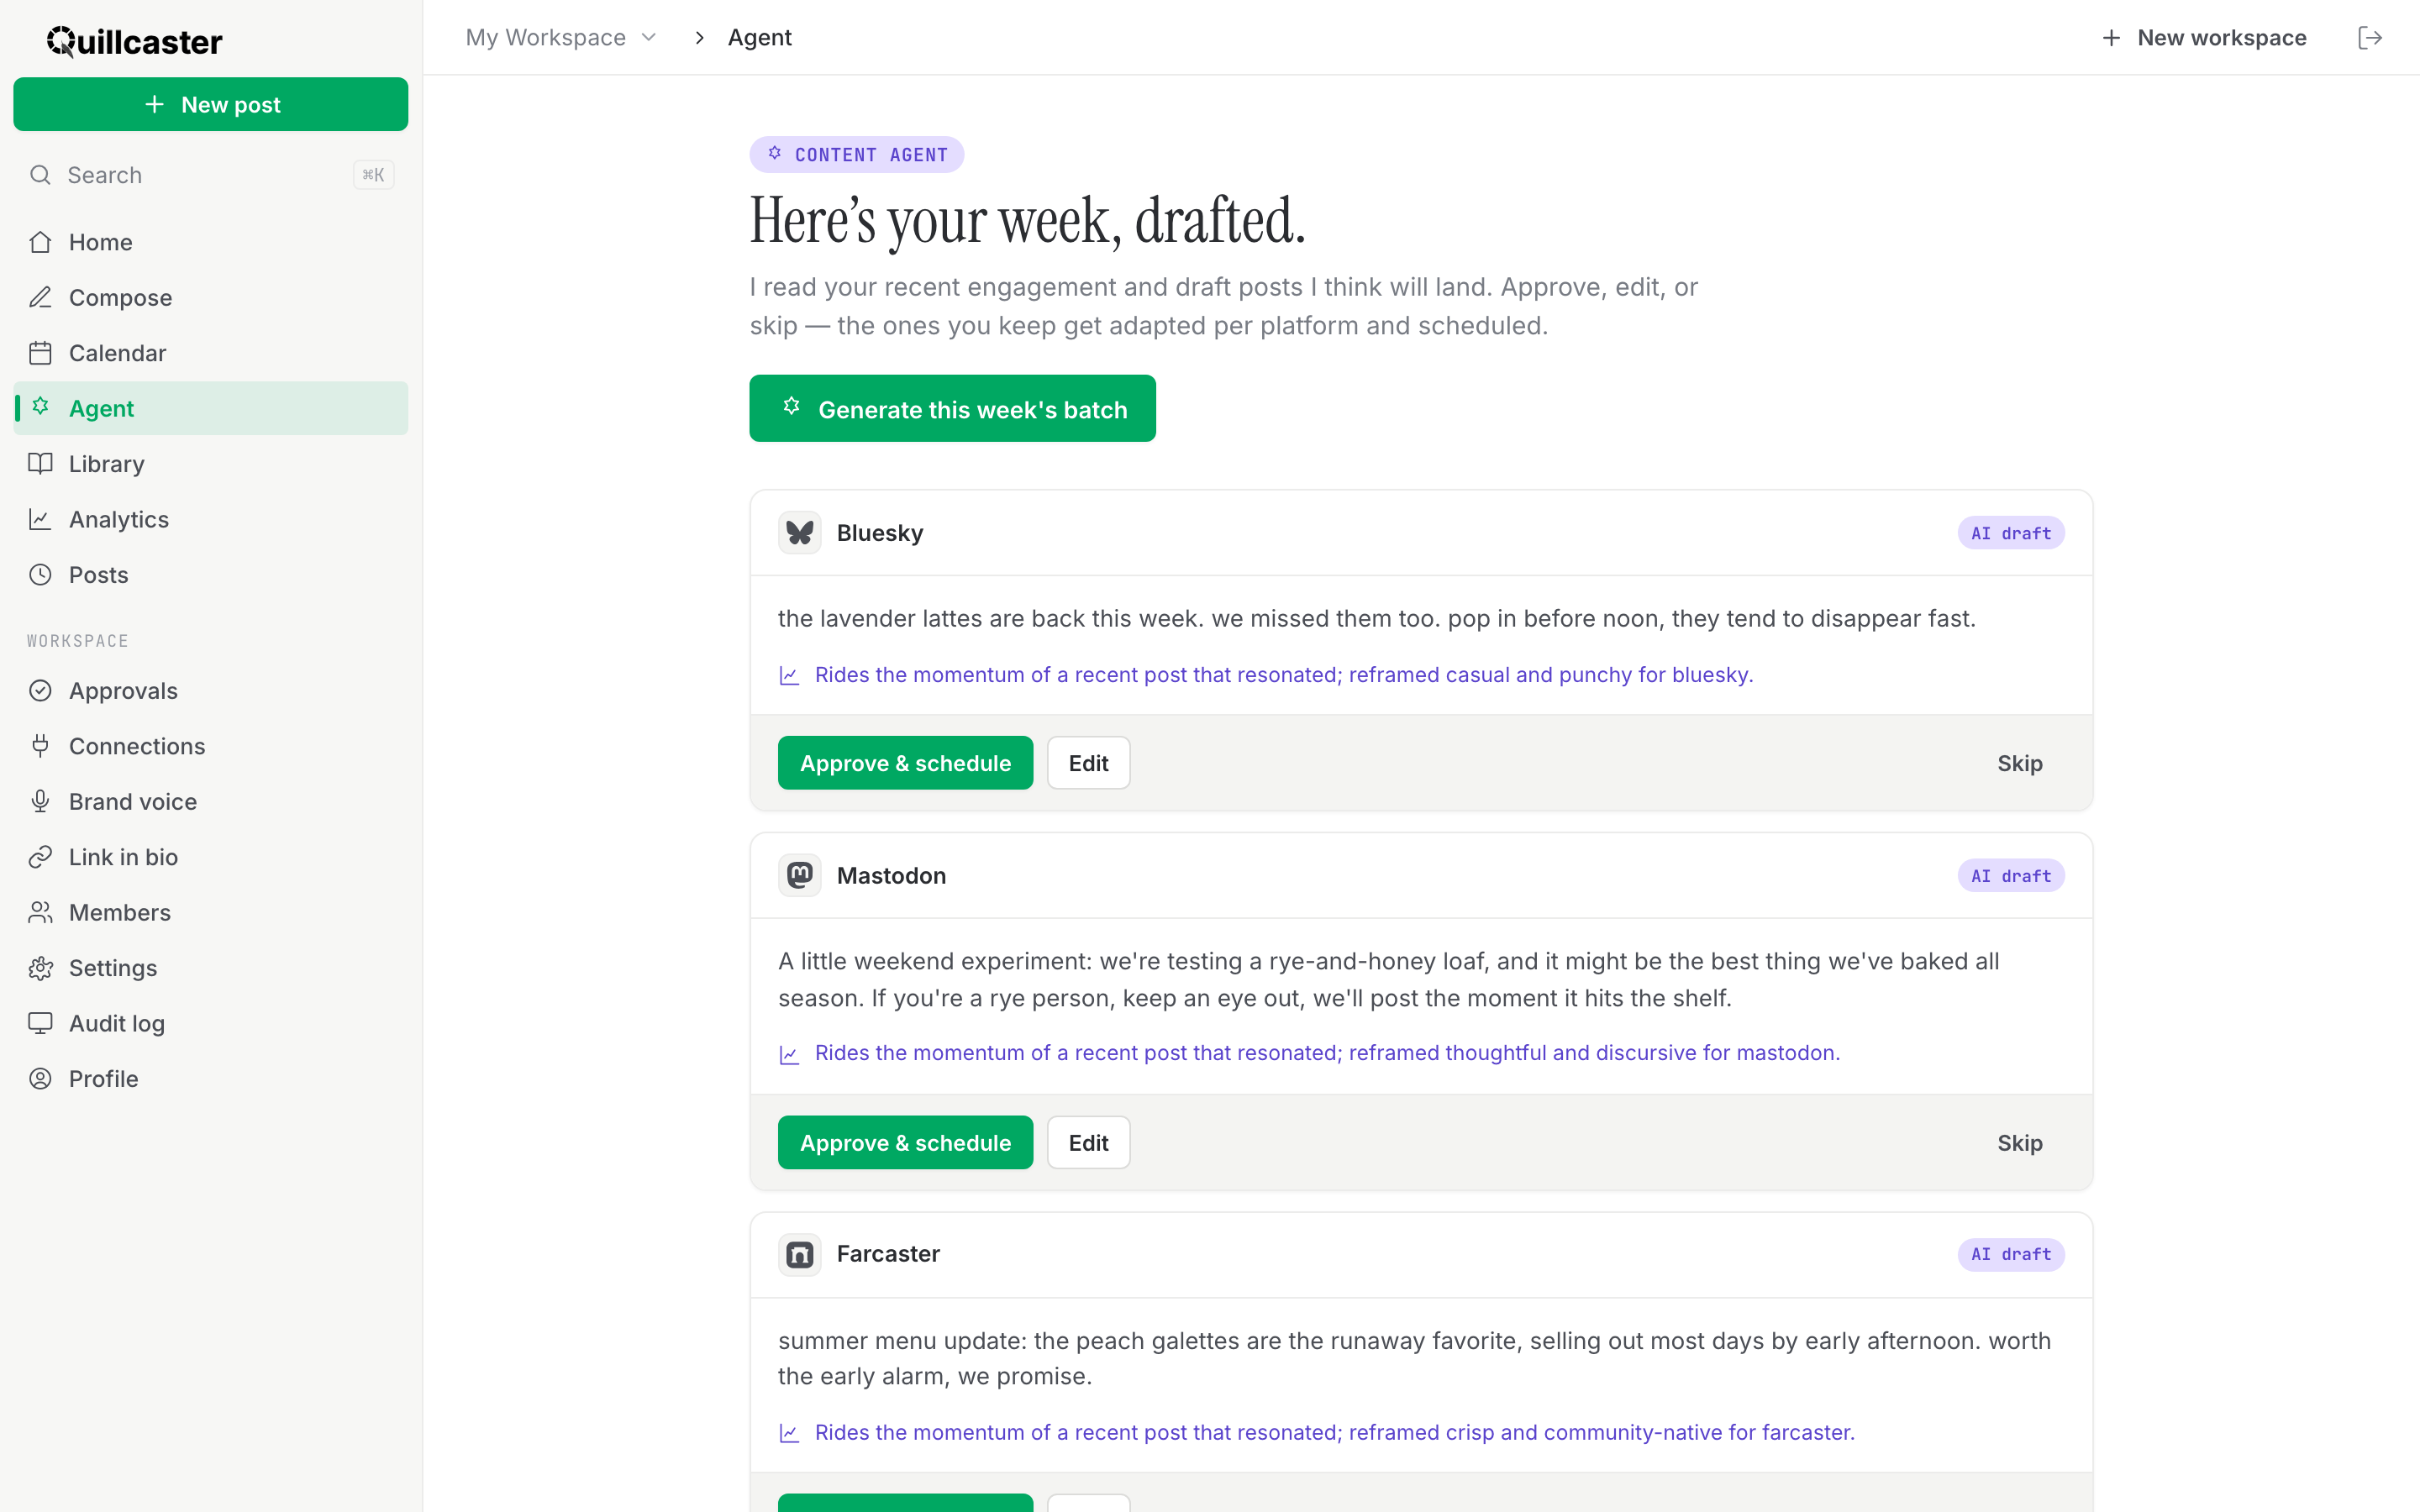Screen dimensions: 2420x1512
Task: Click Generate this week's batch
Action: click(x=952, y=409)
